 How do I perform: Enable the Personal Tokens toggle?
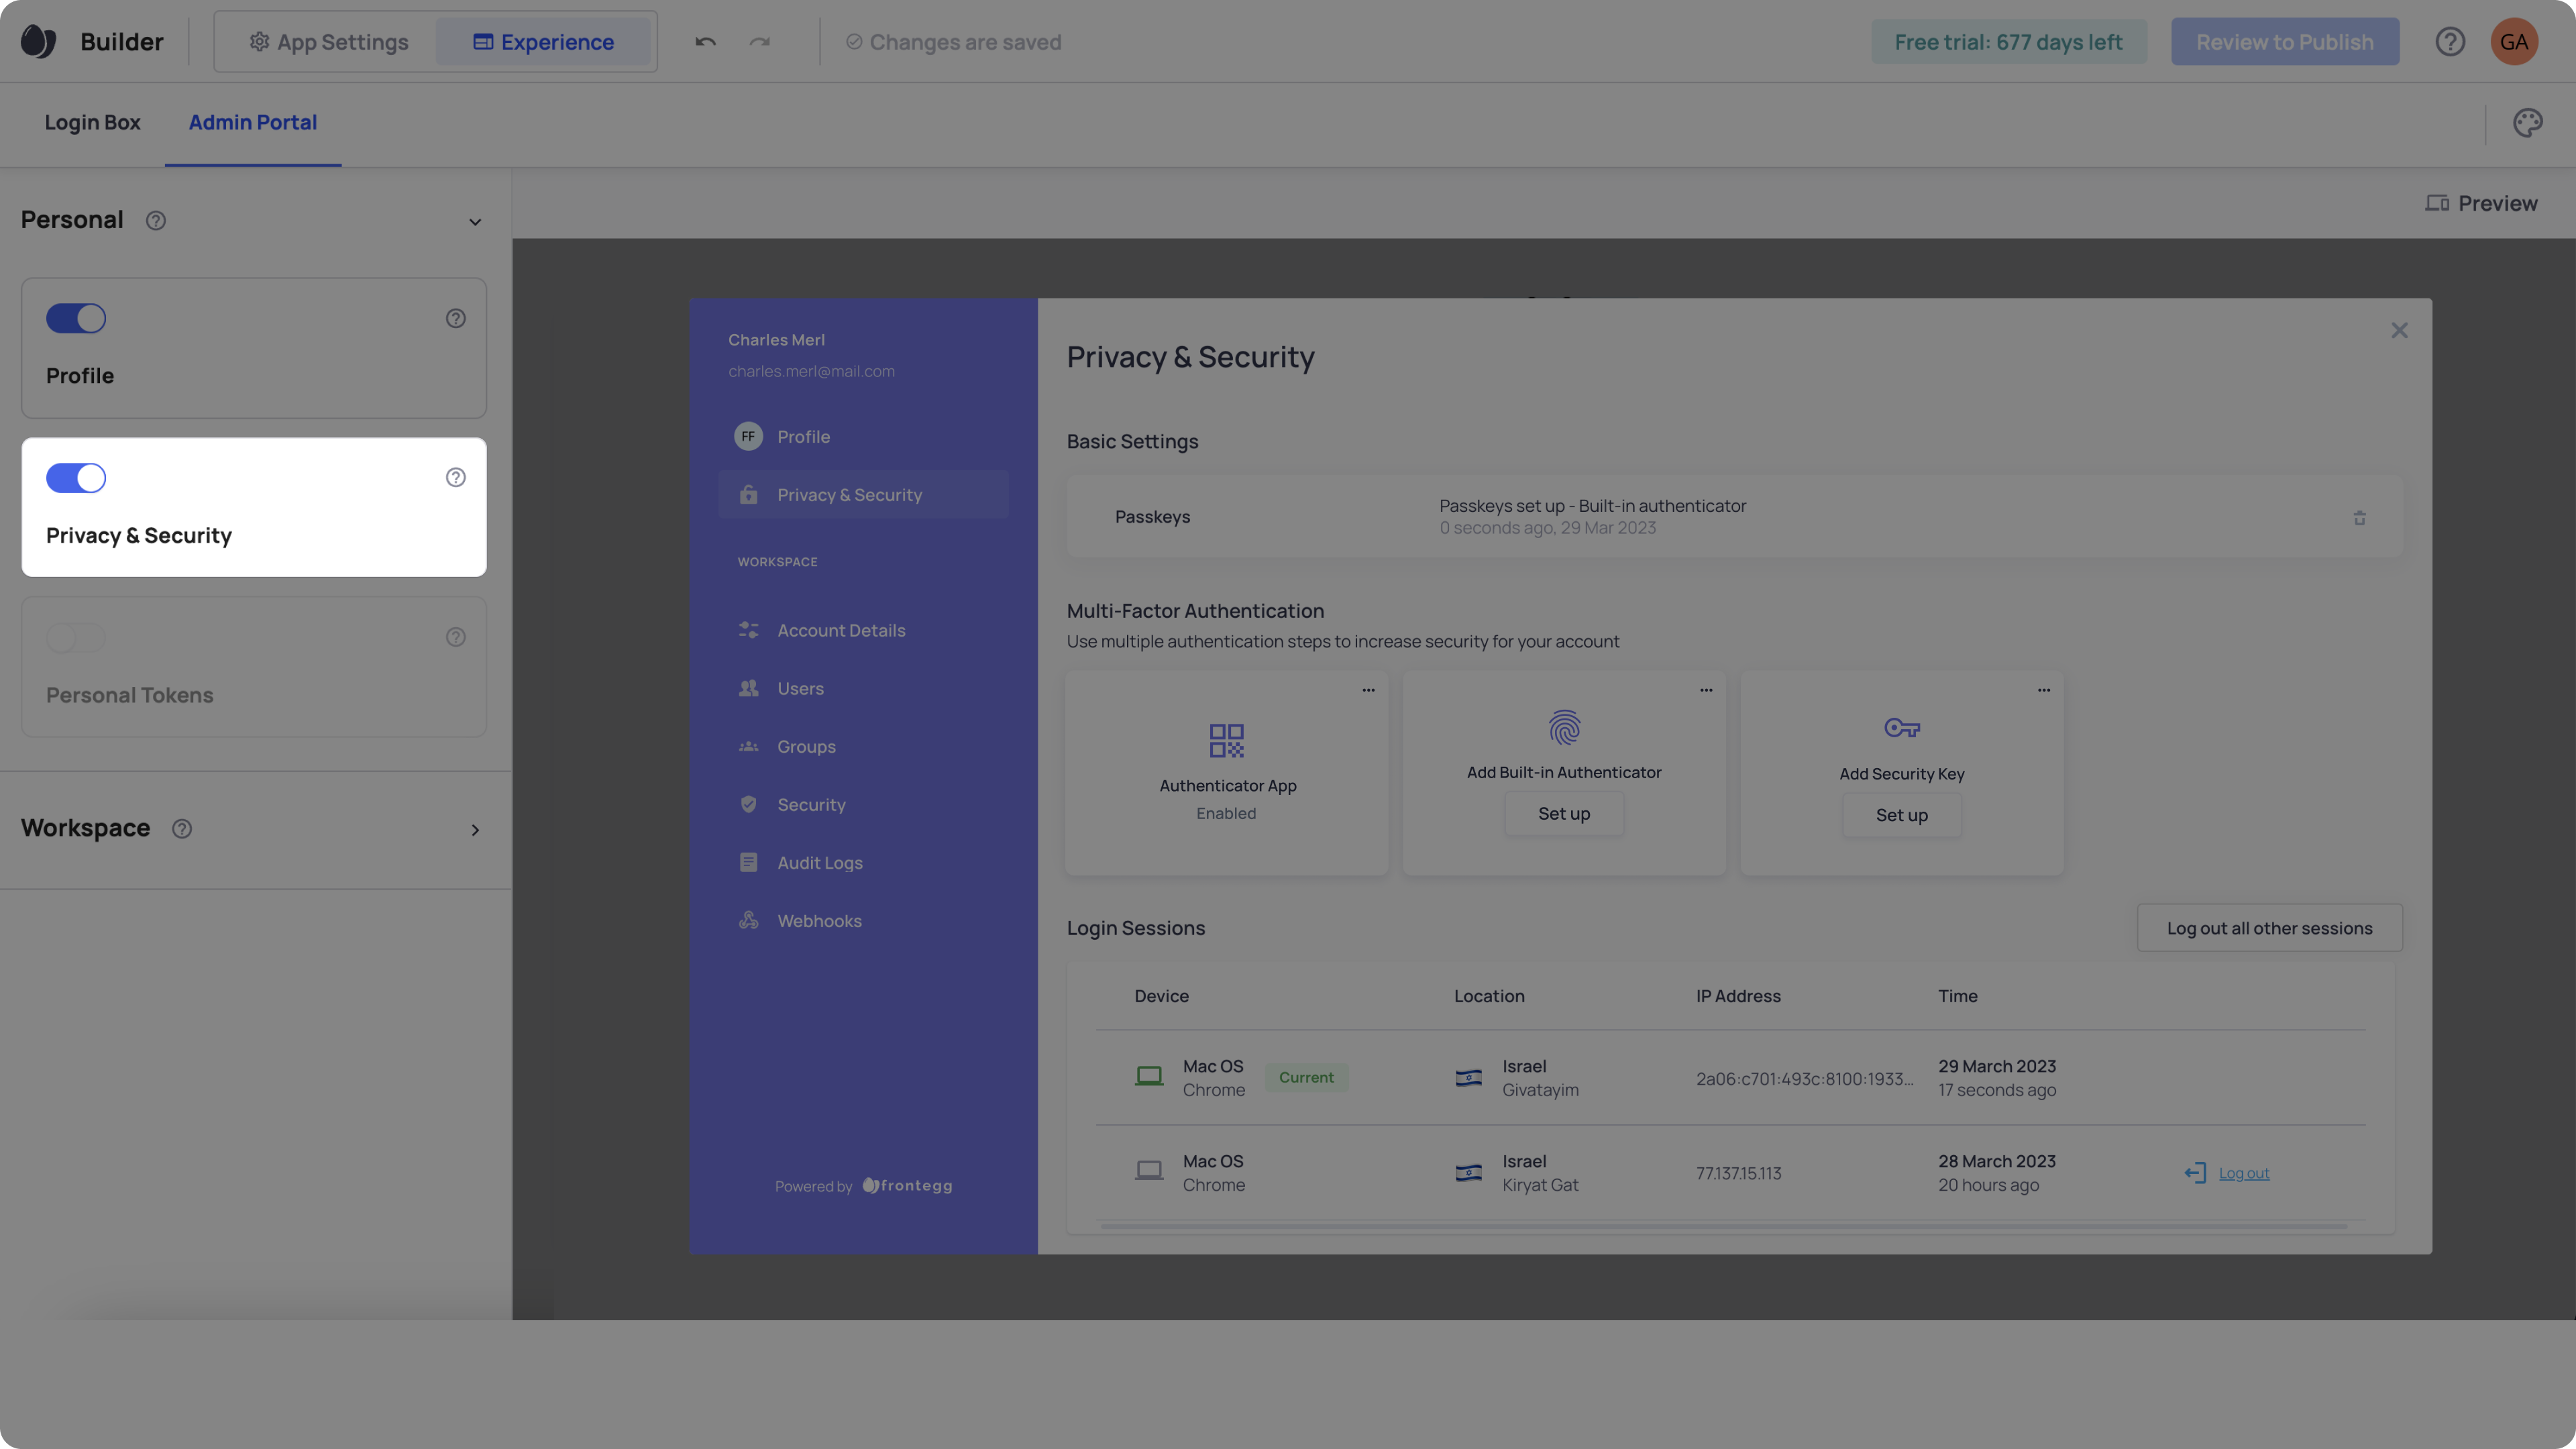(76, 638)
